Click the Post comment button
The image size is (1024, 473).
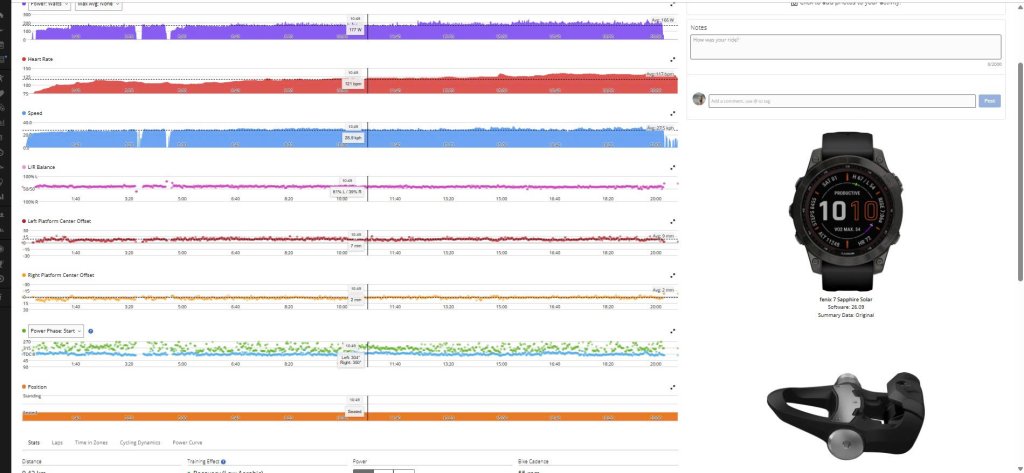(x=989, y=101)
